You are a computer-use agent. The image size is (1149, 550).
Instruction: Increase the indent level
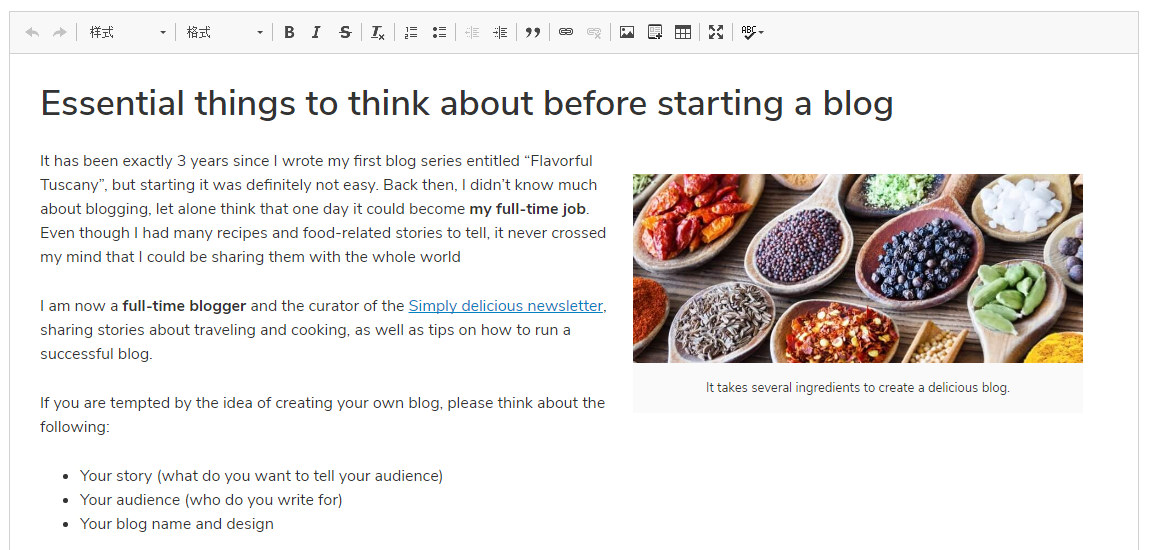[500, 32]
